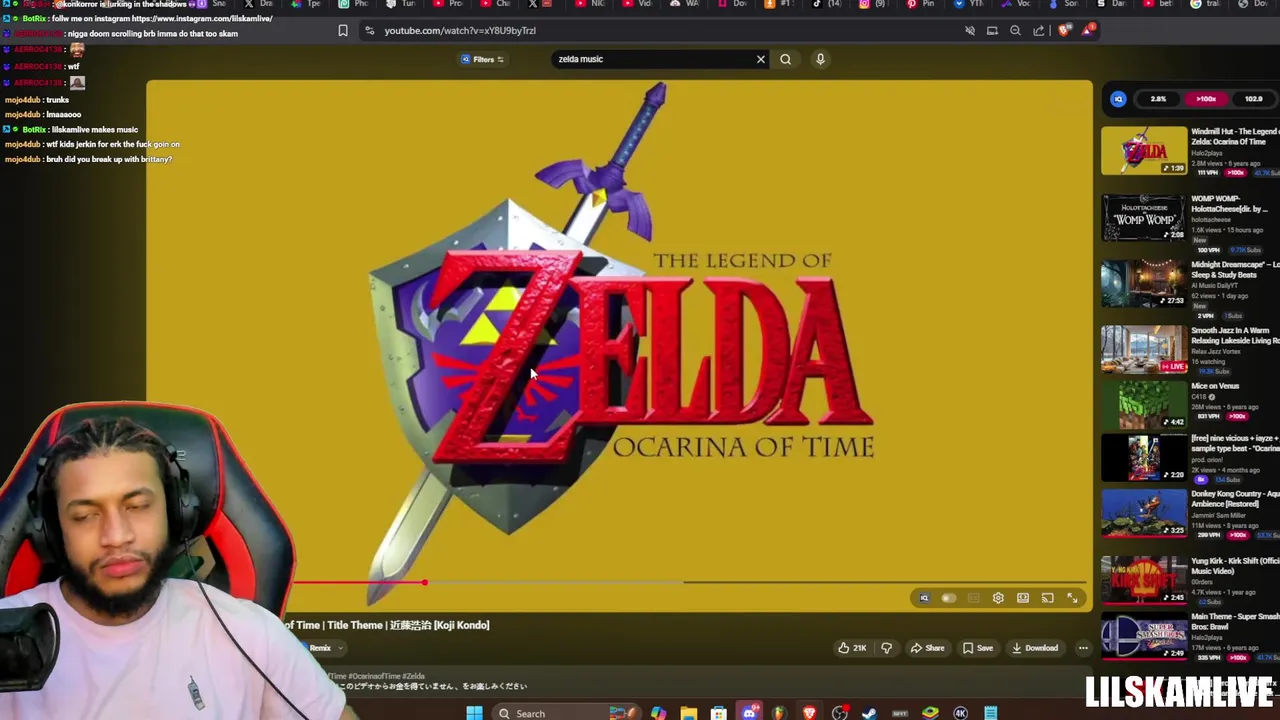Click the Brave Rewards triangle icon
The width and height of the screenshot is (1280, 720).
click(1088, 30)
